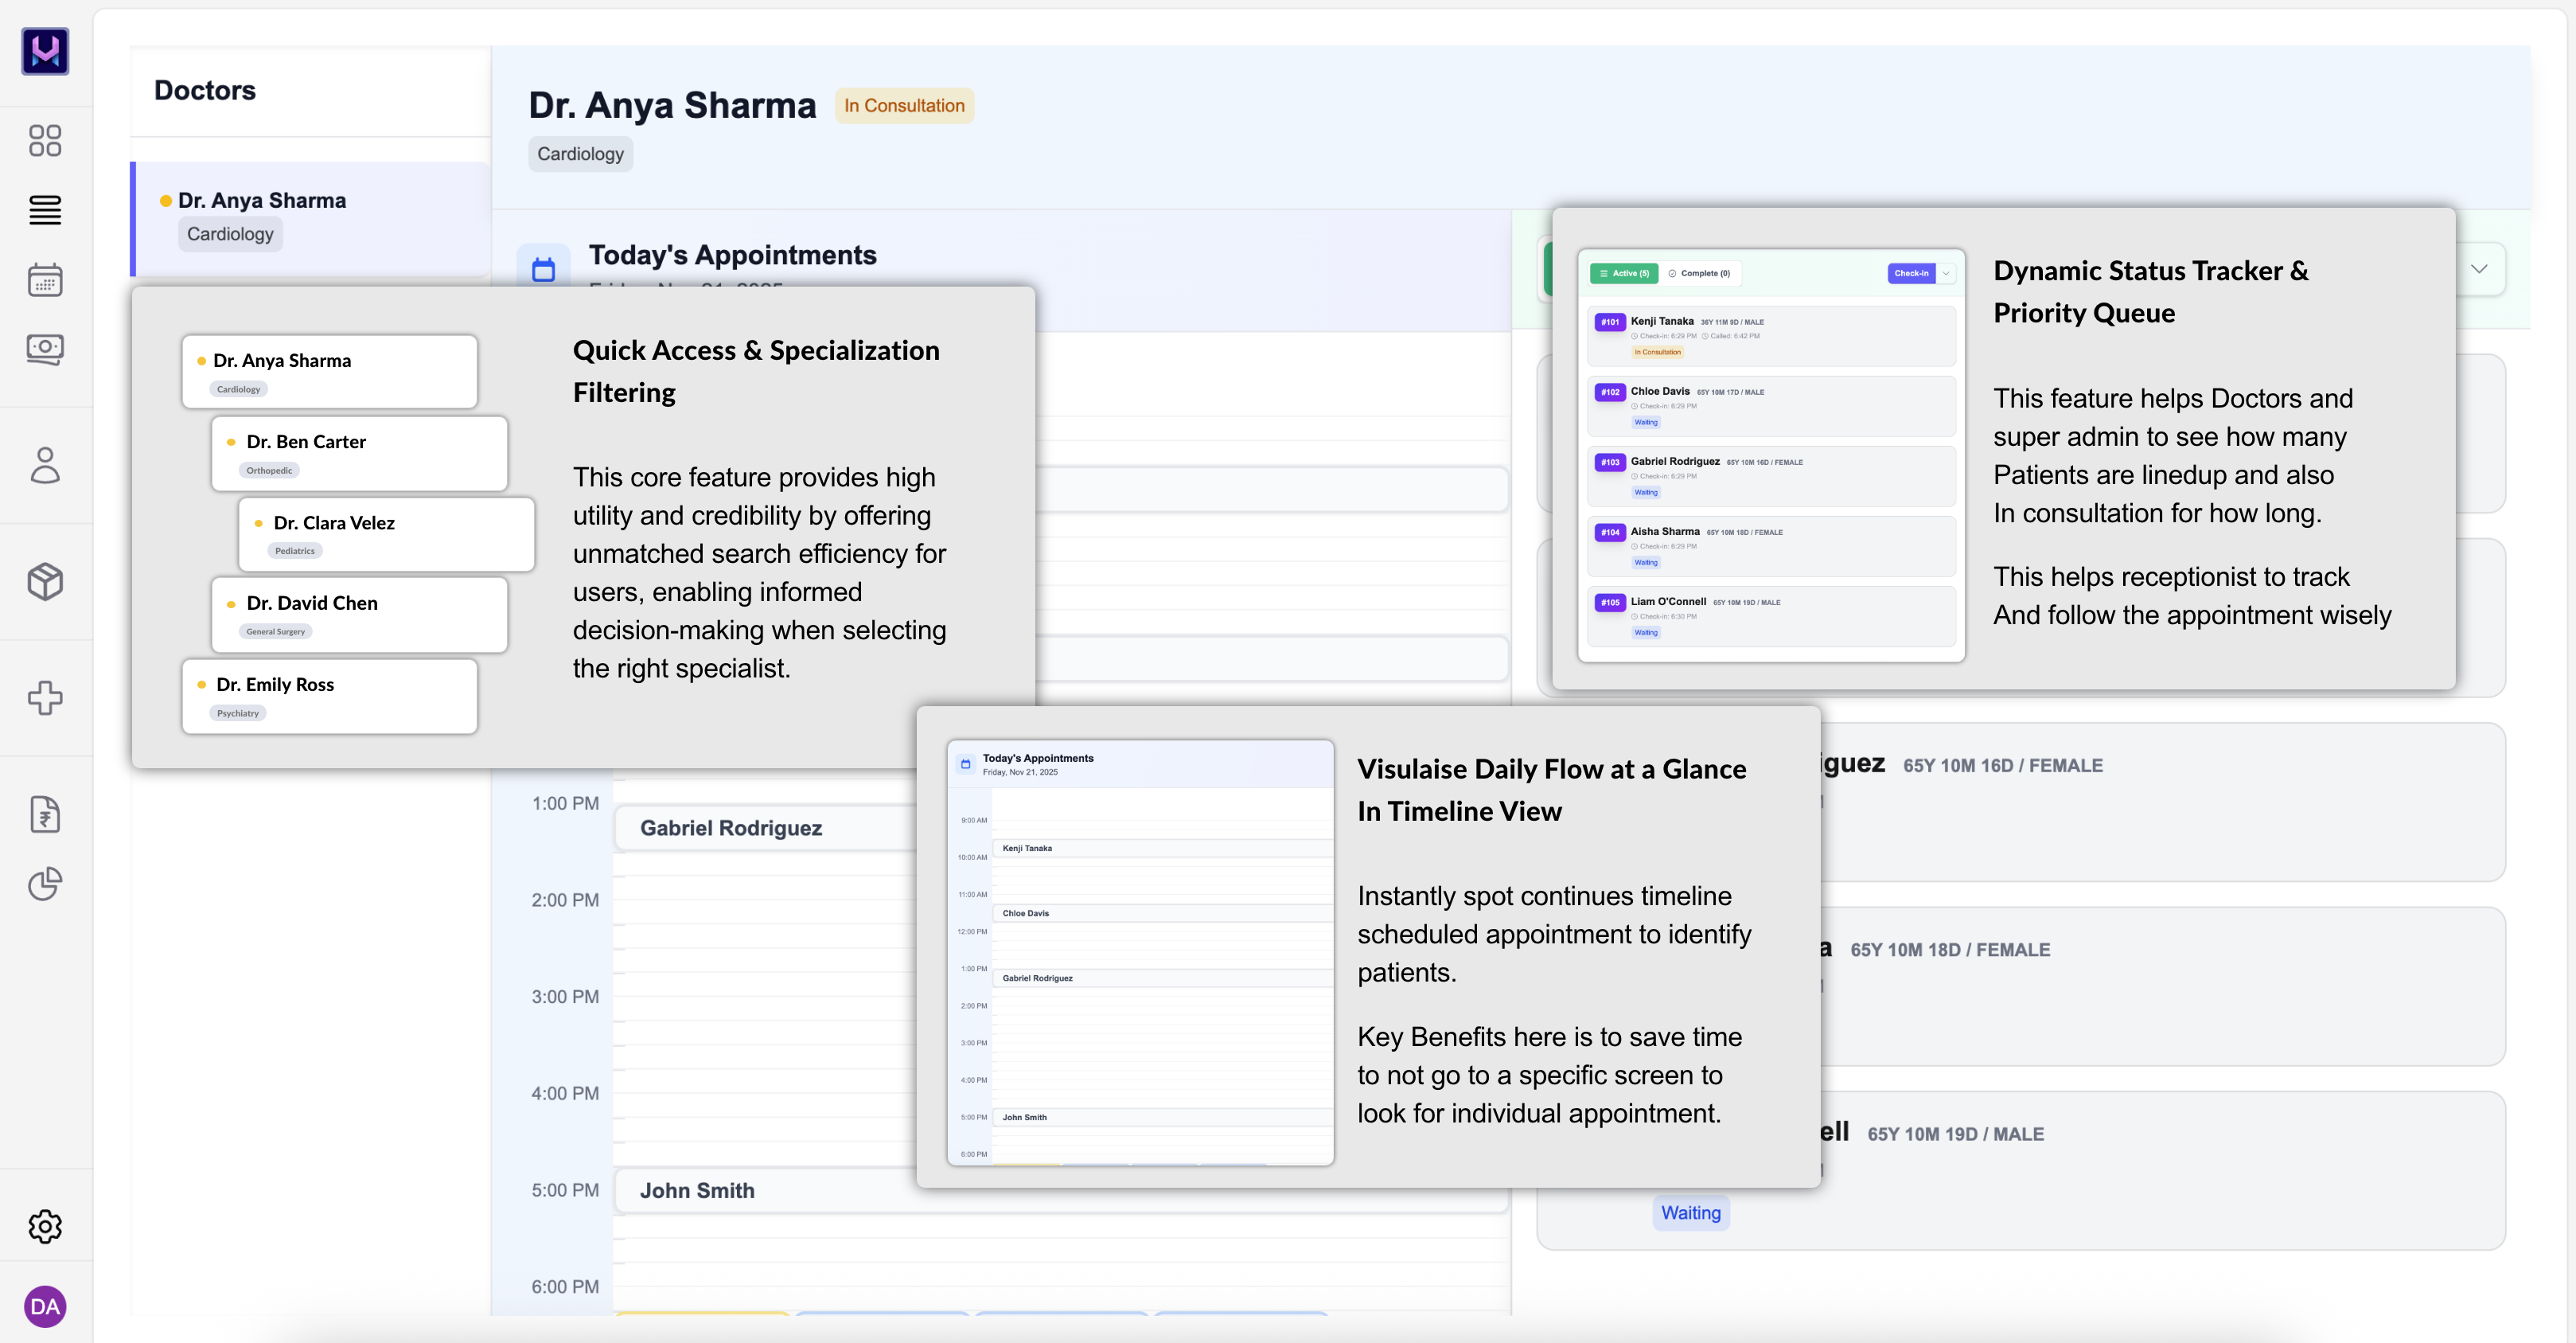2576x1343 pixels.
Task: Open the calendar icon in sidebar
Action: [45, 280]
